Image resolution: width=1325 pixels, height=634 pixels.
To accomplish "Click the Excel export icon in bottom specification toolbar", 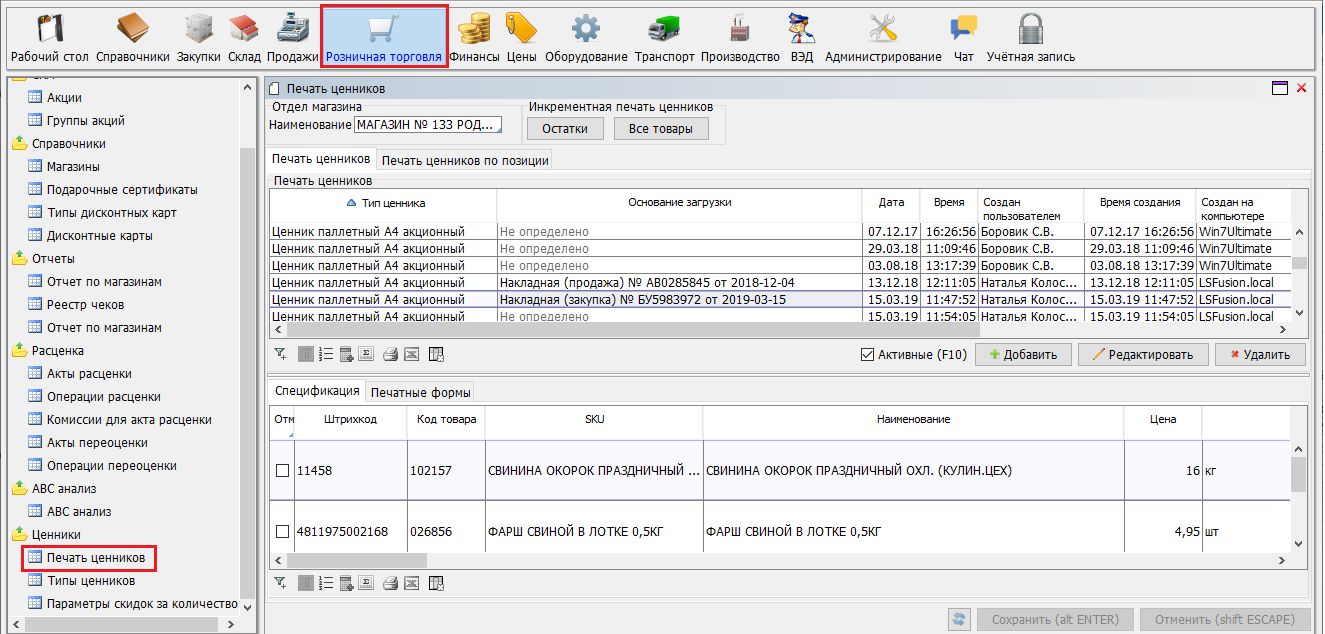I will pos(413,583).
